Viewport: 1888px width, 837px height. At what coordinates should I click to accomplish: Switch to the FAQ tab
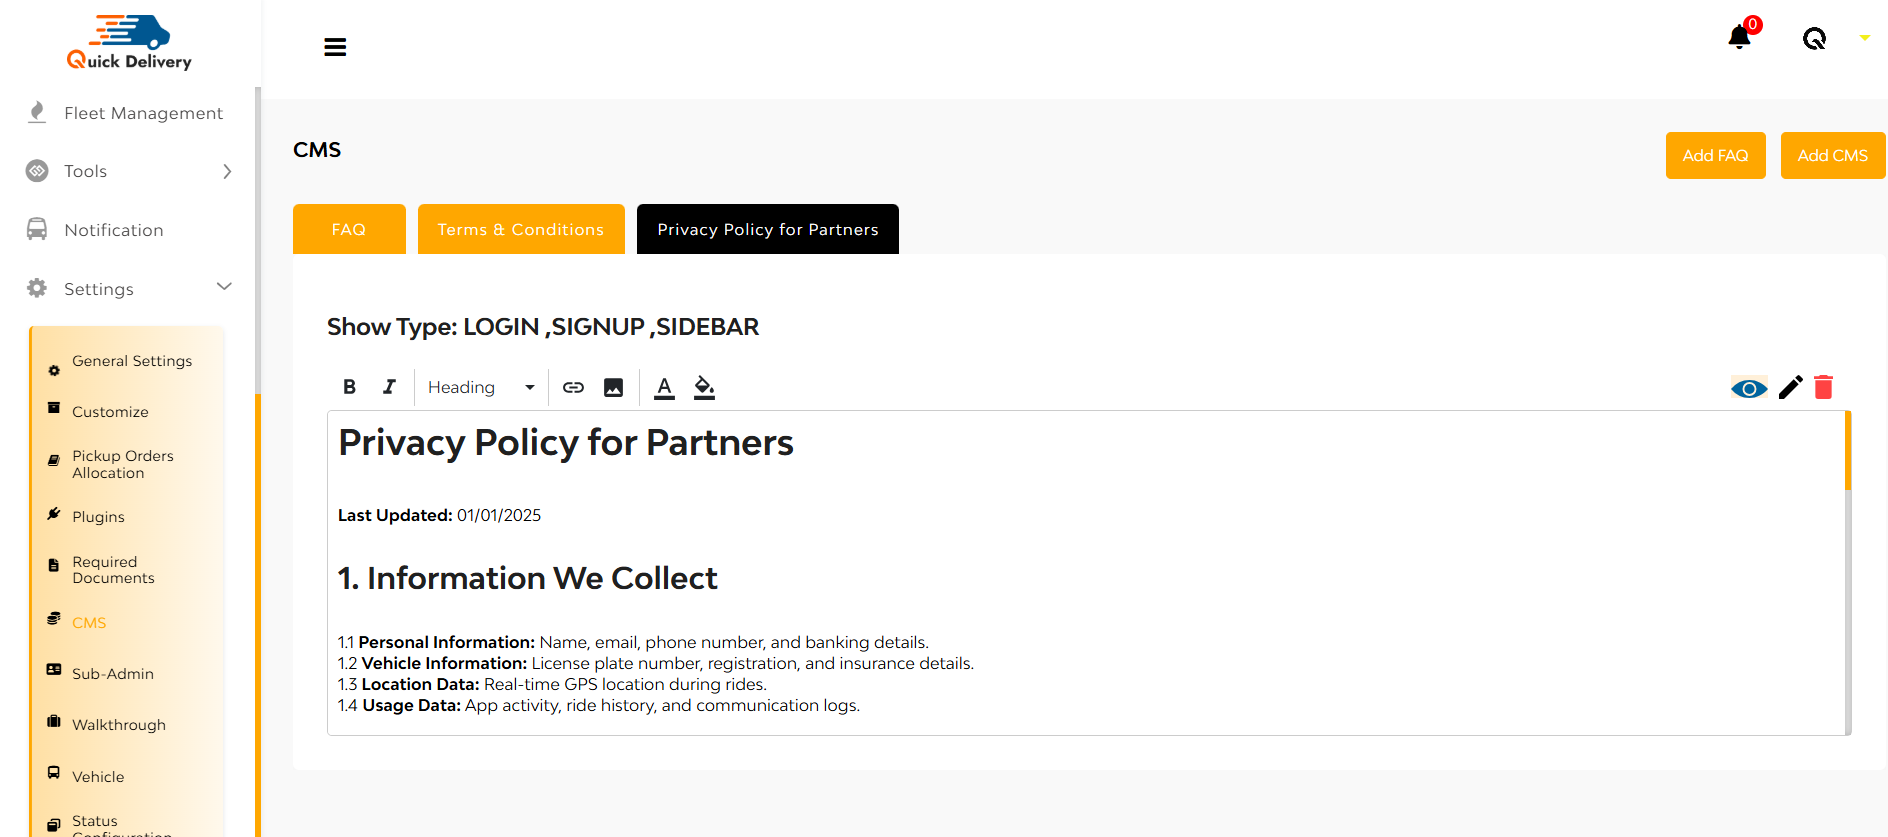[x=349, y=229]
